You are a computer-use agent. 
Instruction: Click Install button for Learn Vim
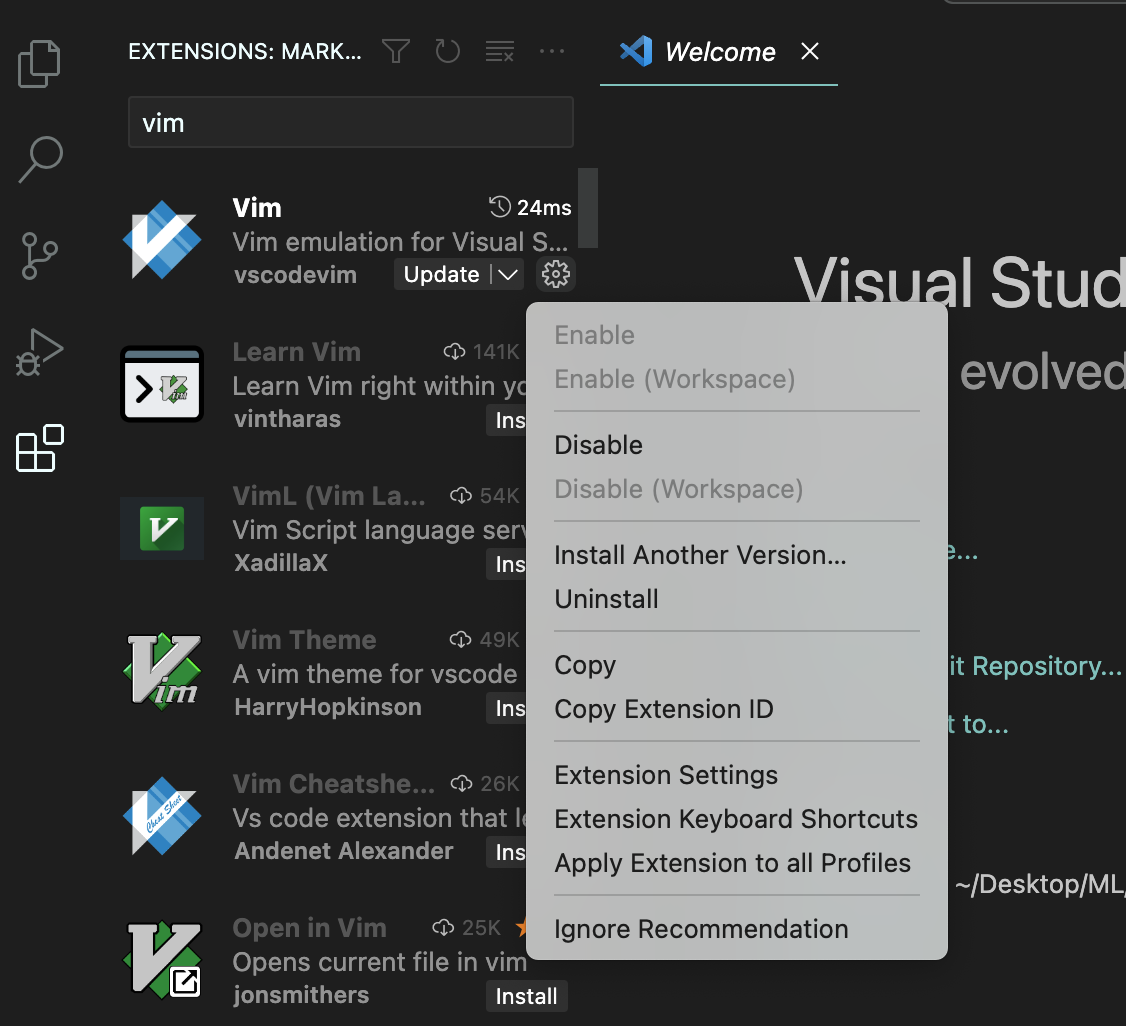coord(507,420)
